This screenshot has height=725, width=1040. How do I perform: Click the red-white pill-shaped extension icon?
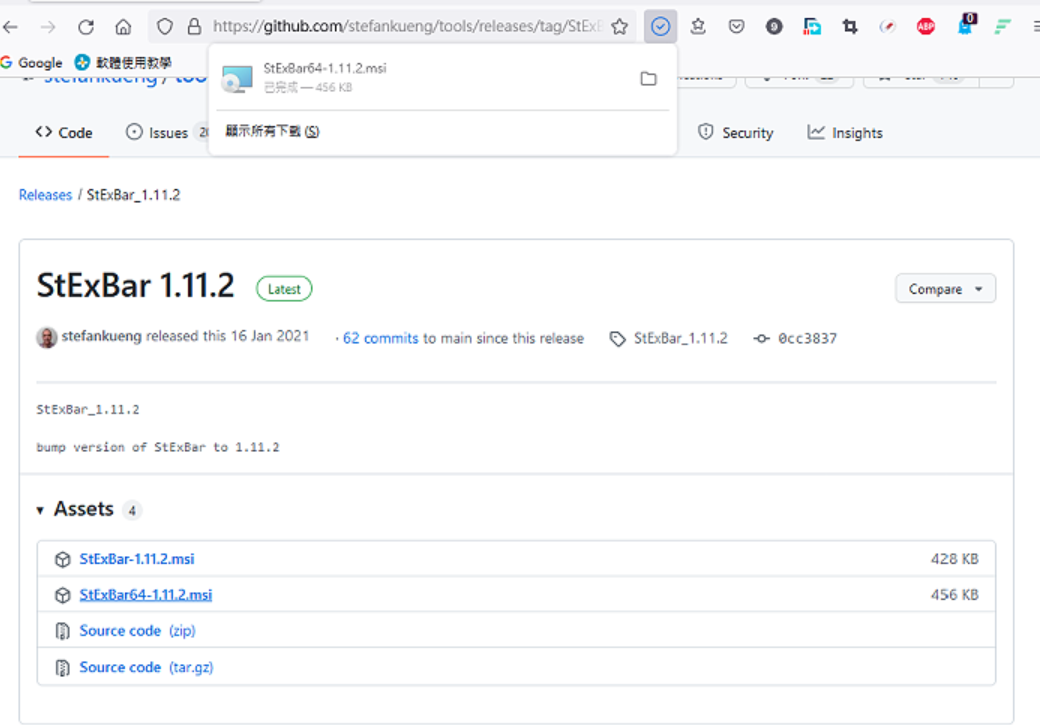click(x=887, y=27)
